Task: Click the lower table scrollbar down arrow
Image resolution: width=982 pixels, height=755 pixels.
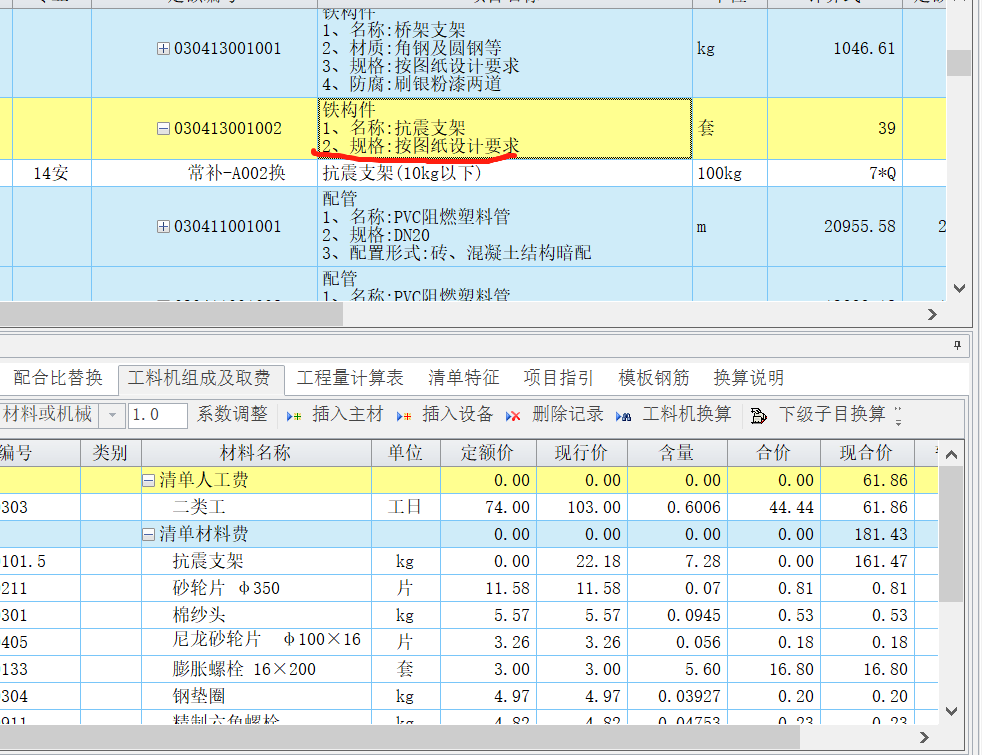Action: pos(951,711)
